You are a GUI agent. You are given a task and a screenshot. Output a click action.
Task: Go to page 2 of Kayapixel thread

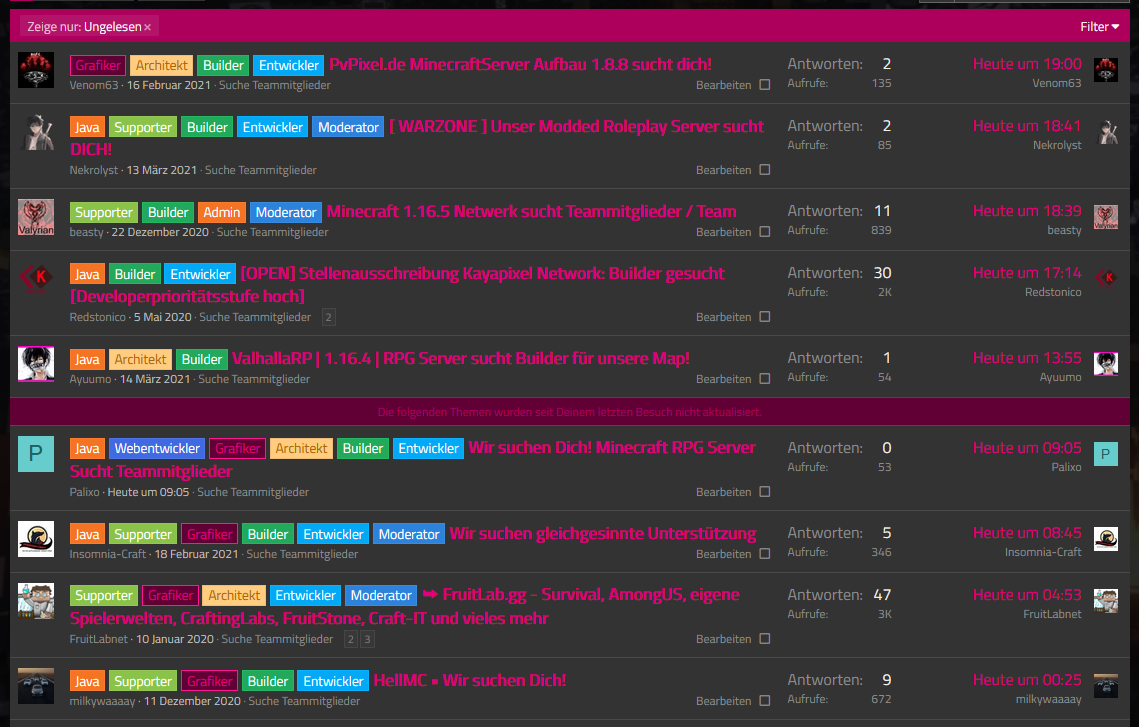pyautogui.click(x=328, y=317)
